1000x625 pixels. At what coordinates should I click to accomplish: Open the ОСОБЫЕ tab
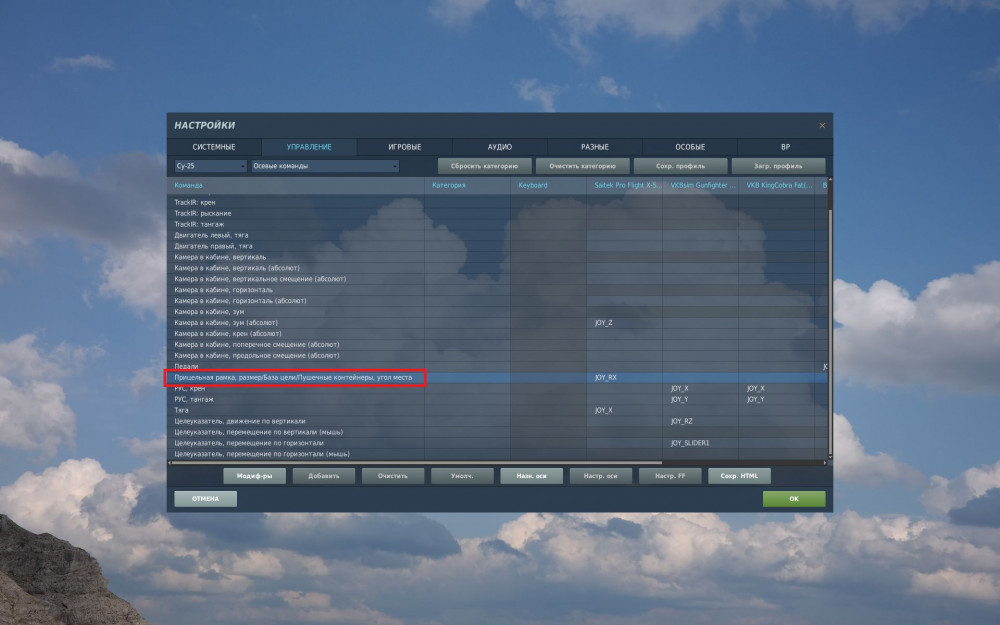690,147
